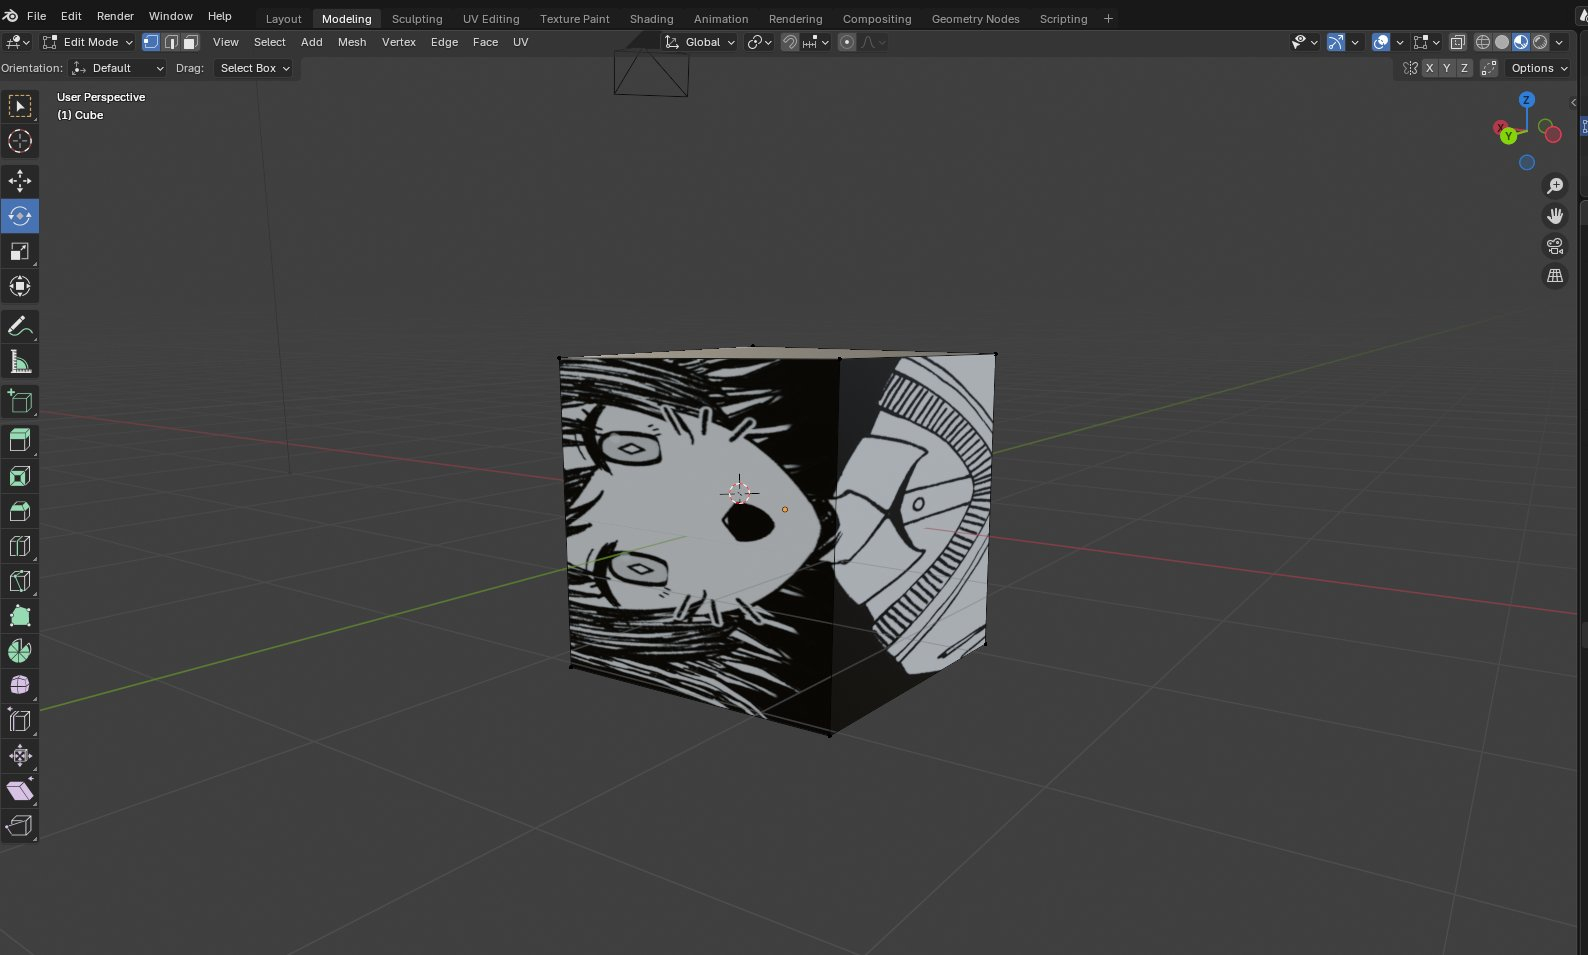Open the Select Box drag dropdown
This screenshot has height=955, width=1588.
tap(255, 68)
